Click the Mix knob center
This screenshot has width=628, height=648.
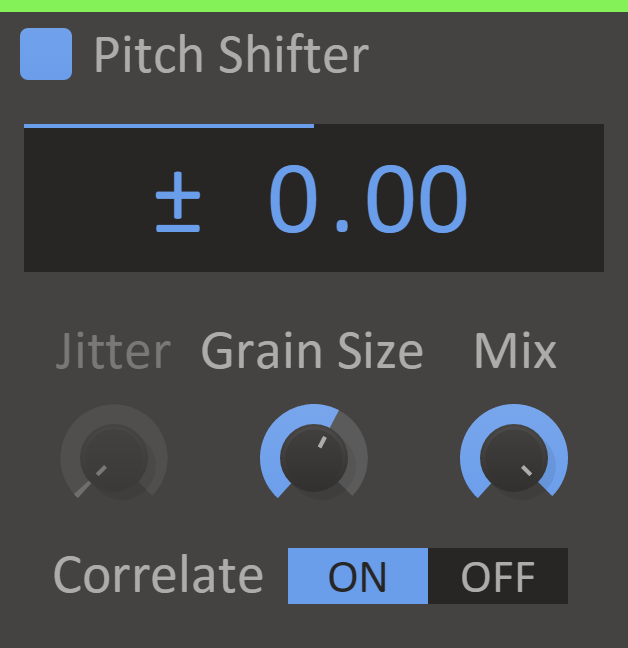click(513, 458)
